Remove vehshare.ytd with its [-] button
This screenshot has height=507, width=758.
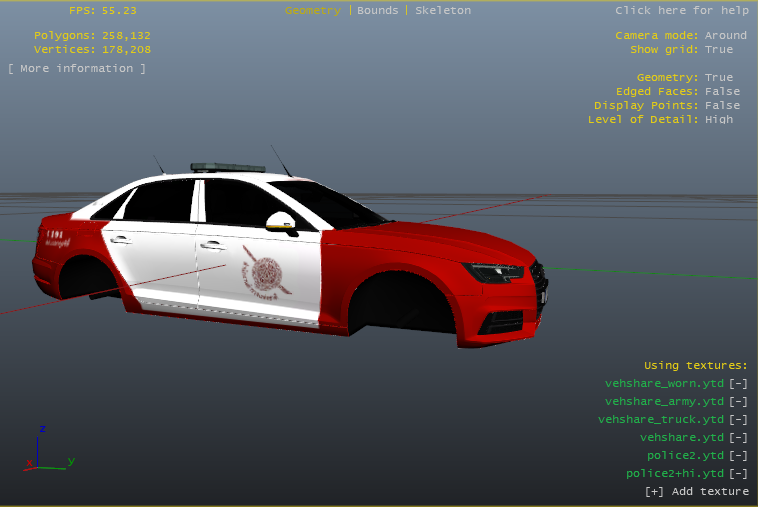(x=738, y=437)
